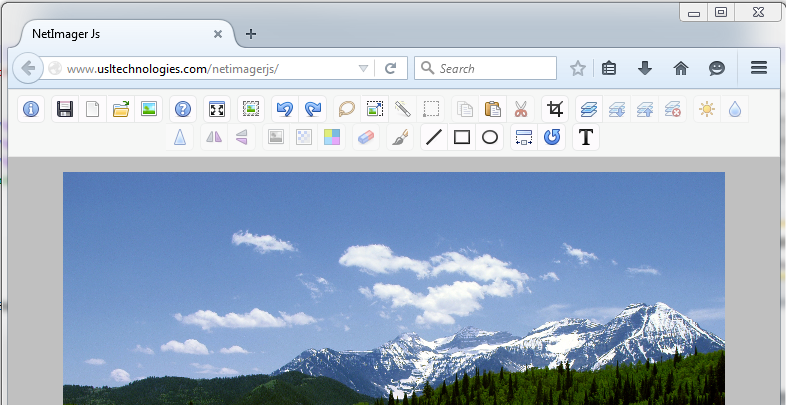Viewport: 786px width, 405px height.
Task: Select the rectangle shape tool
Action: coord(462,137)
